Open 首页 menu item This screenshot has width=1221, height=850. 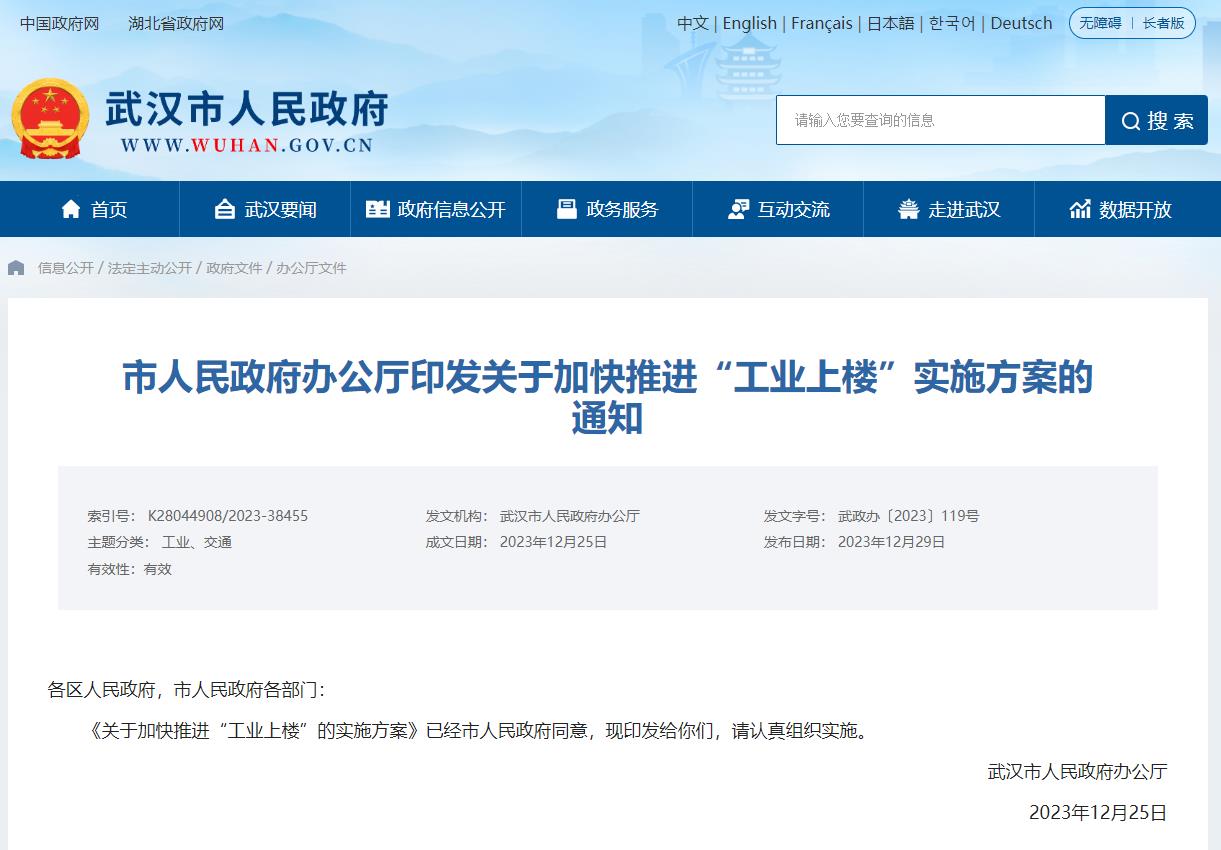pyautogui.click(x=94, y=209)
